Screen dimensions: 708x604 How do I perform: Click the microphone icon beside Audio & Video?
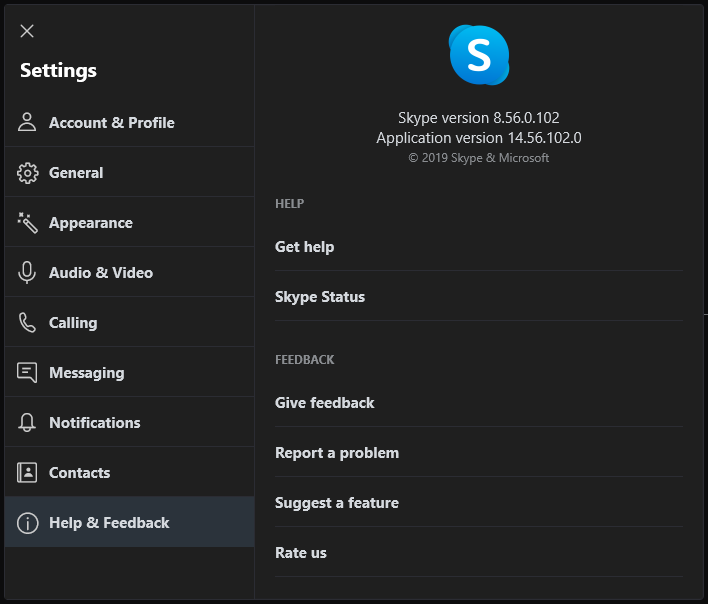click(x=27, y=273)
